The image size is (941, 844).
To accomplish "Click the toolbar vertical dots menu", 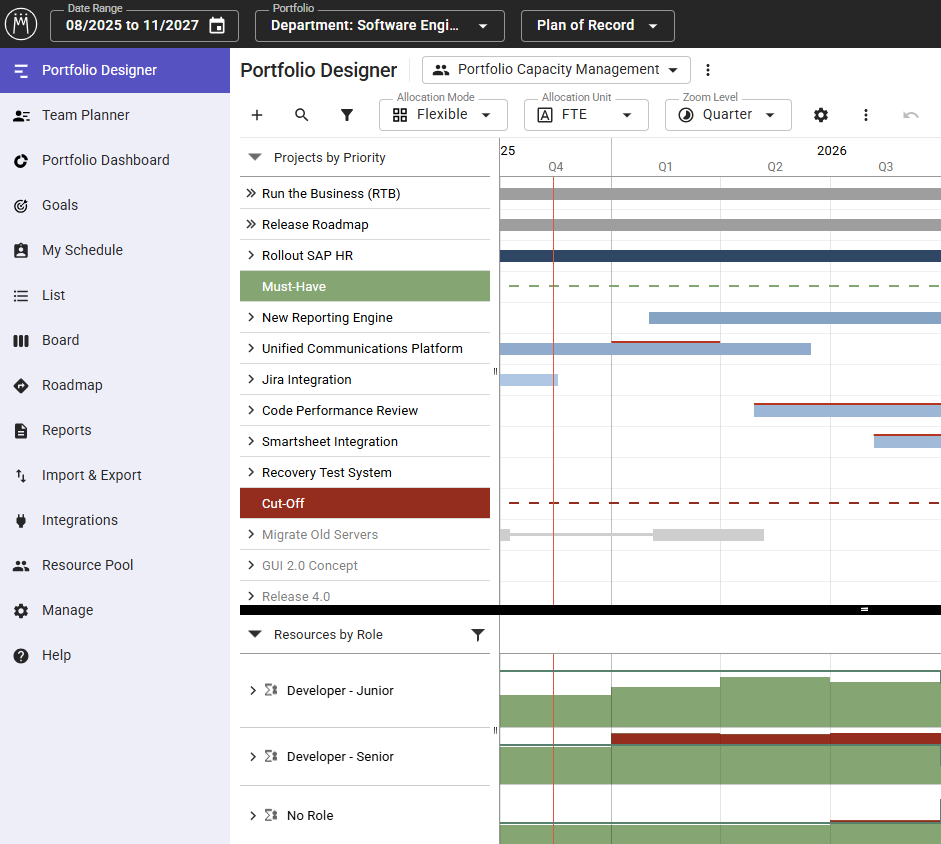I will point(866,115).
